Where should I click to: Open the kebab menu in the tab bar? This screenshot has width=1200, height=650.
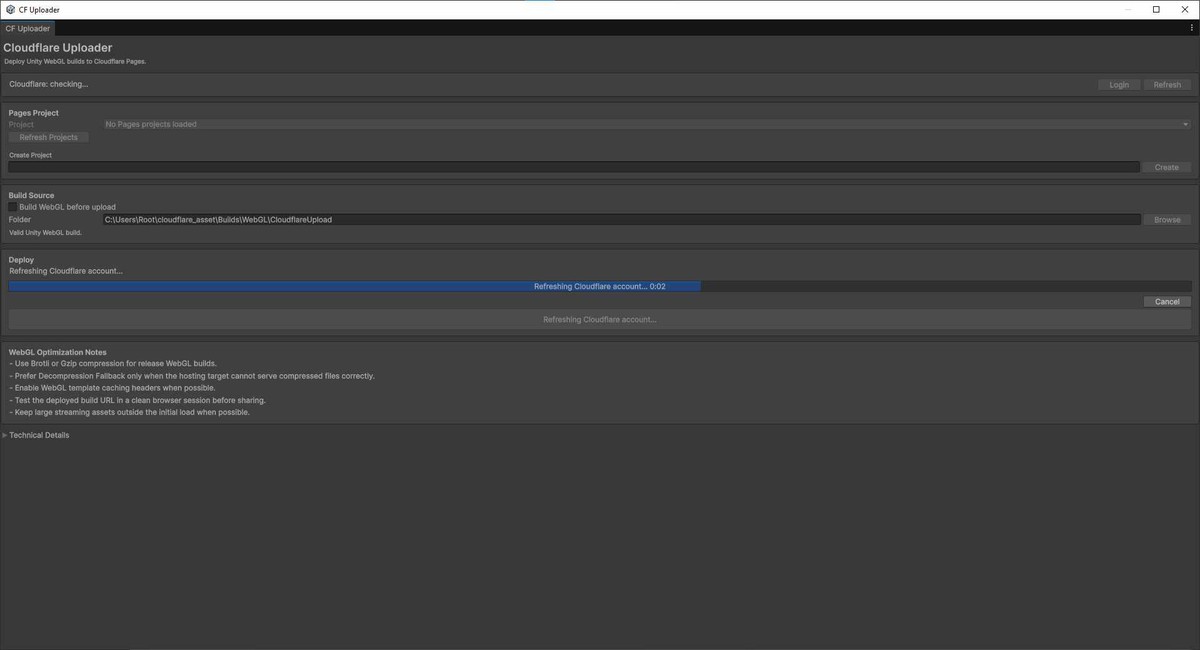(1191, 29)
